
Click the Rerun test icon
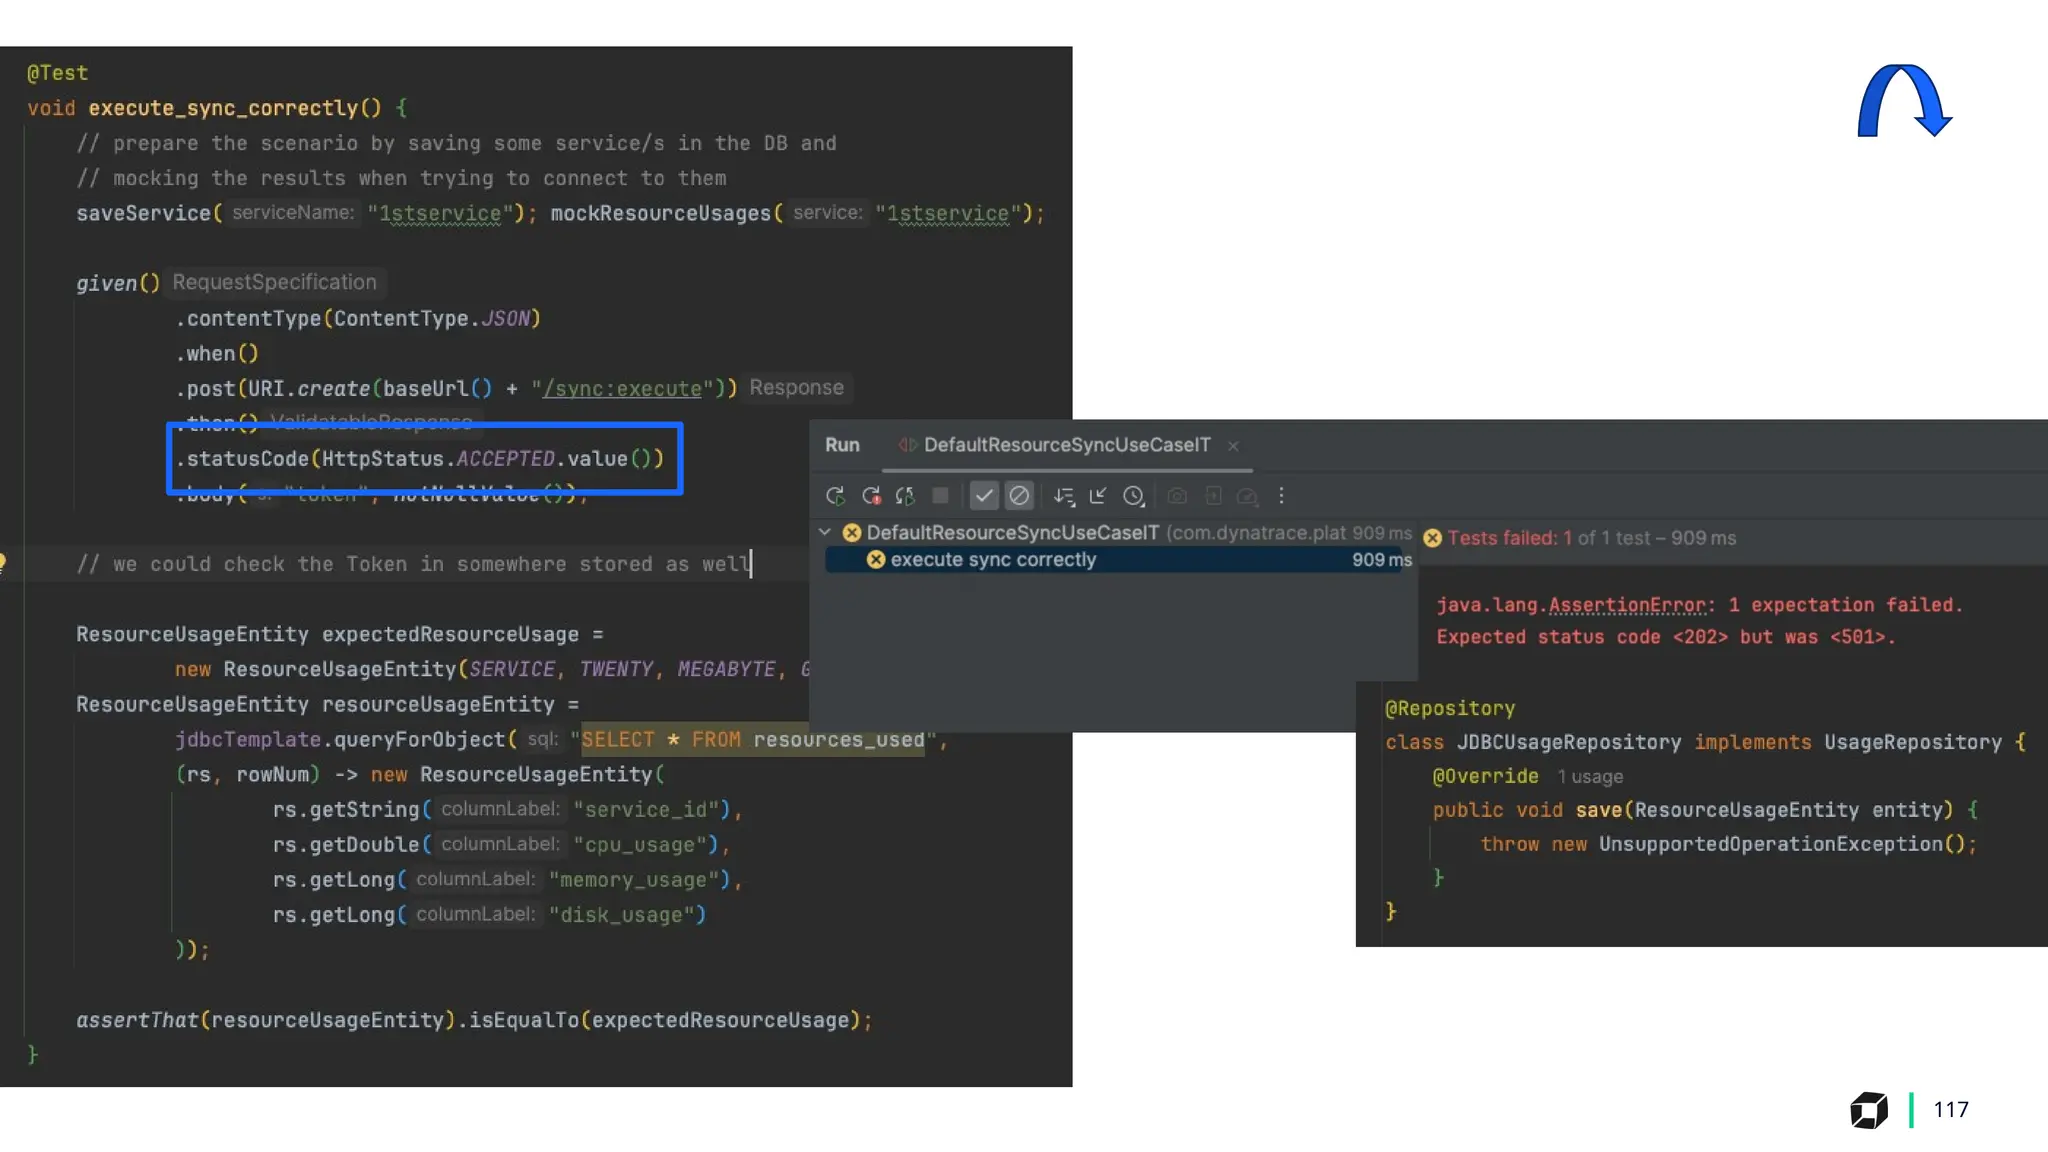(835, 496)
